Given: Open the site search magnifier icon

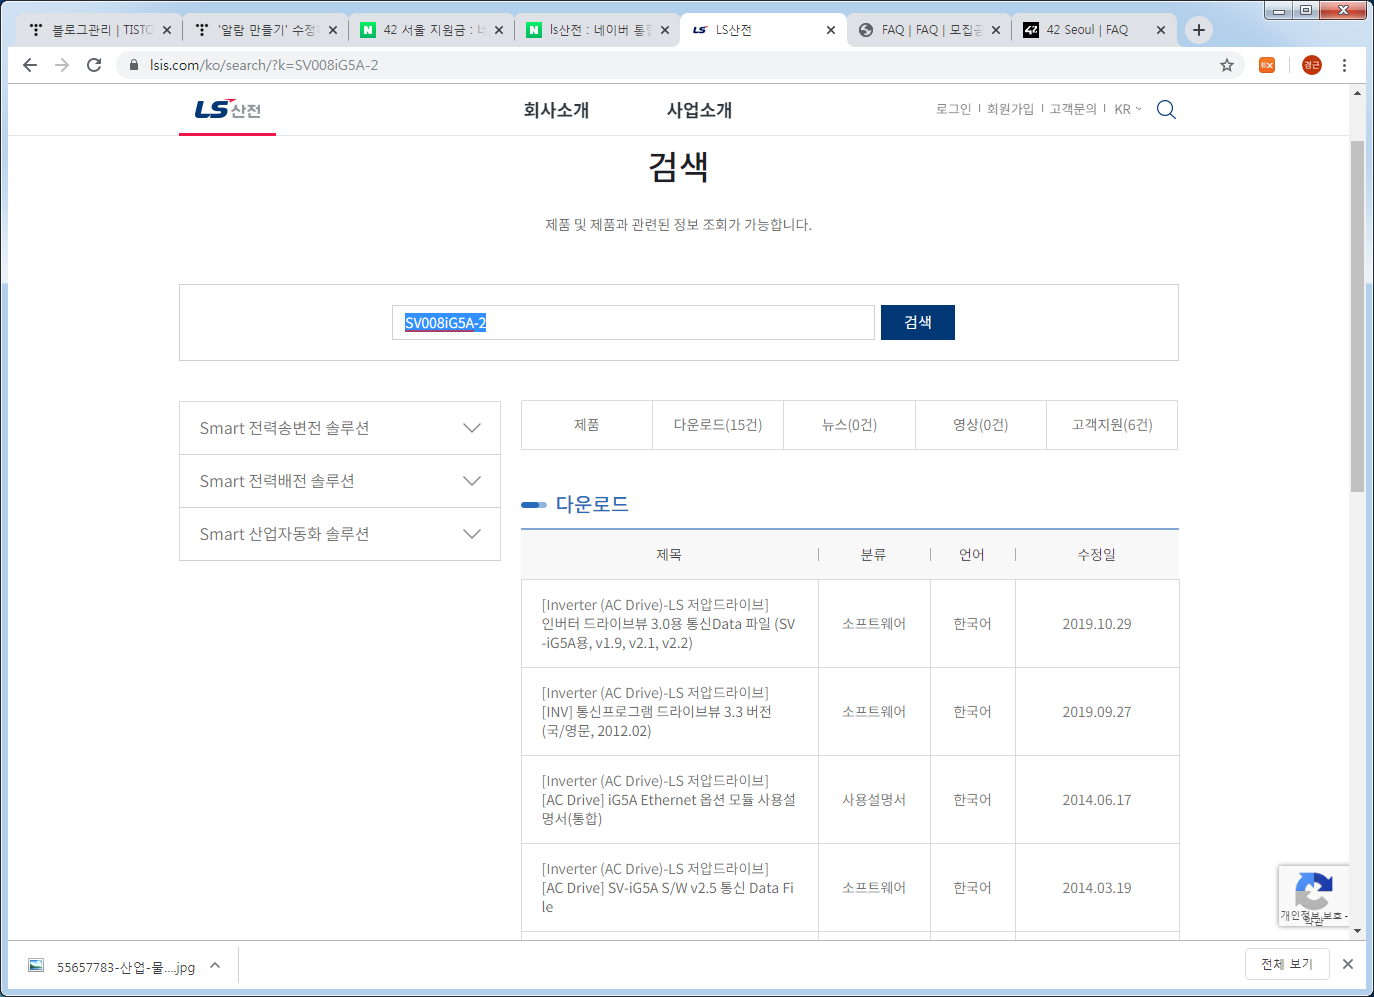Looking at the screenshot, I should pos(1166,109).
